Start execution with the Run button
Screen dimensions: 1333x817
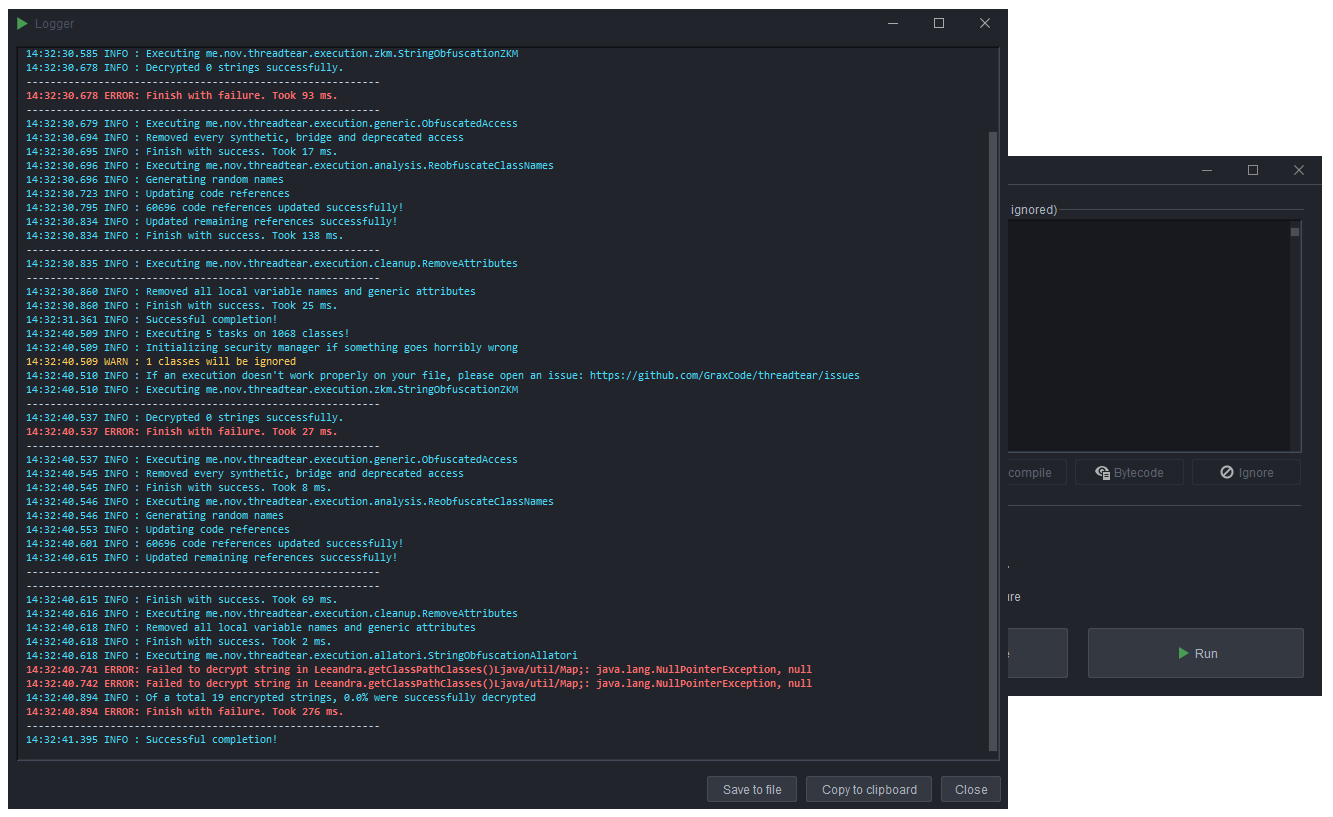1196,652
